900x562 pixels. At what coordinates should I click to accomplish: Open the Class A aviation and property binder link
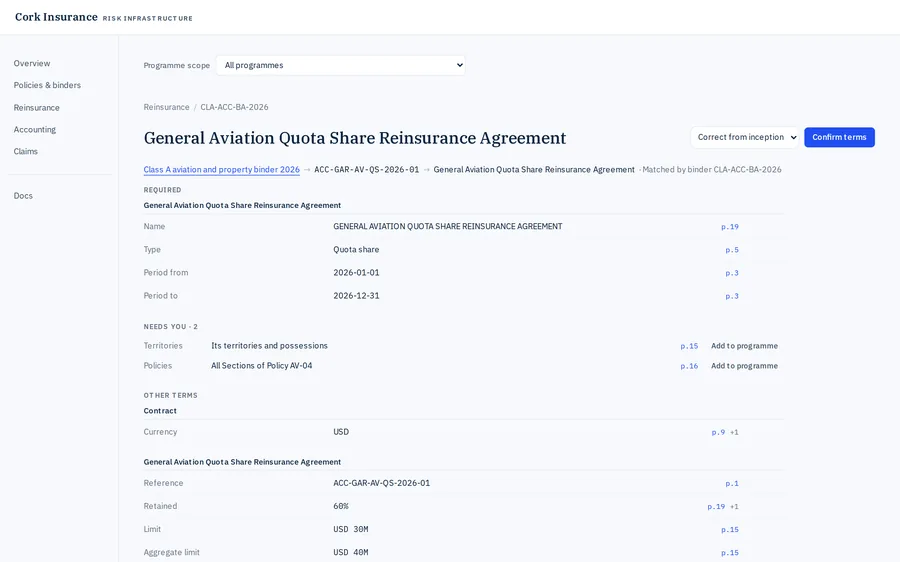click(x=222, y=169)
